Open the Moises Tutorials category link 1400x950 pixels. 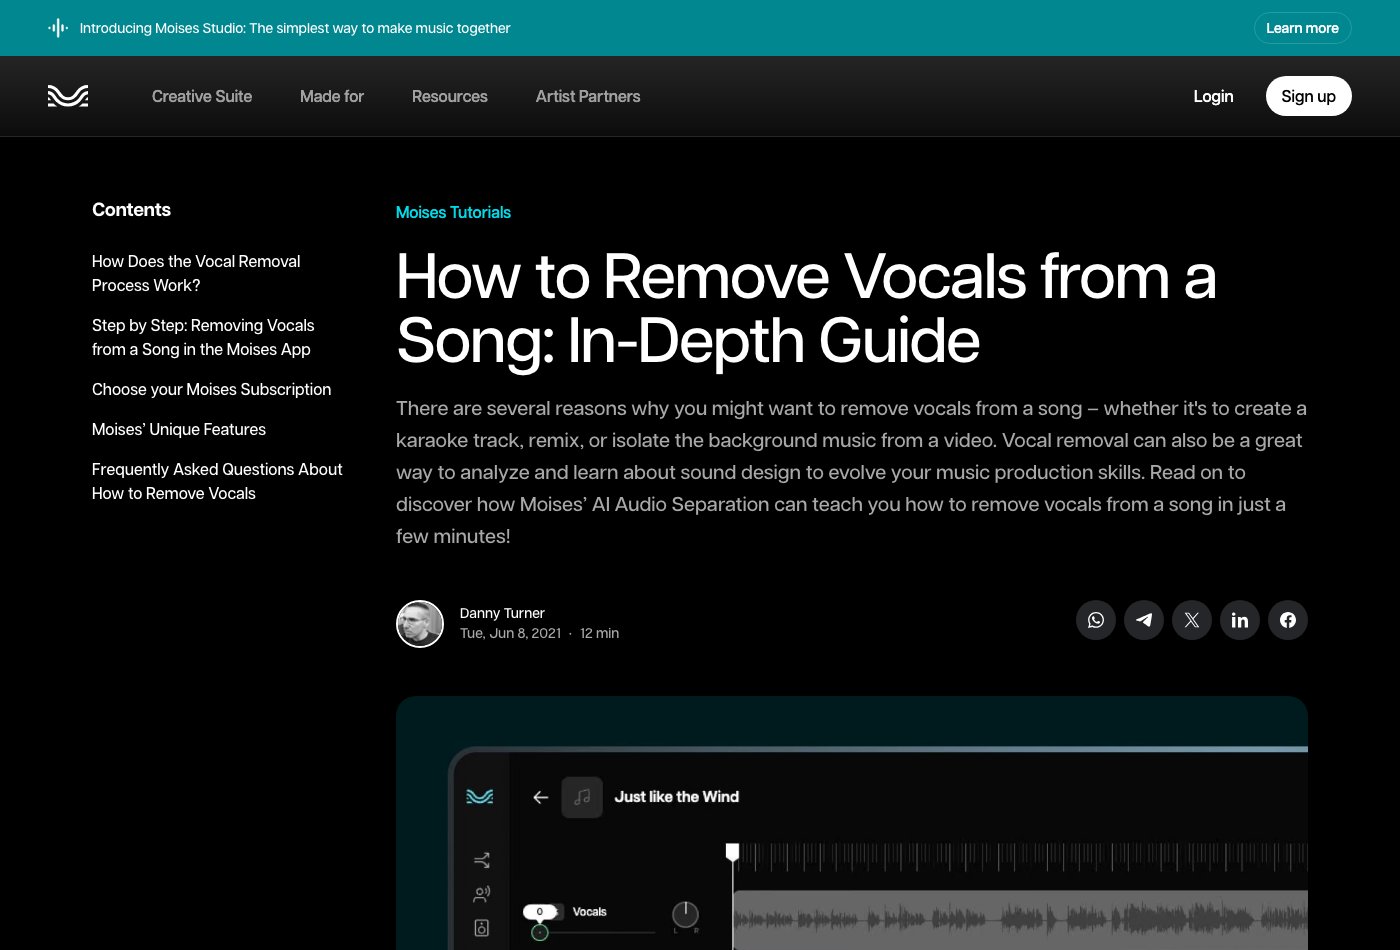(x=453, y=212)
